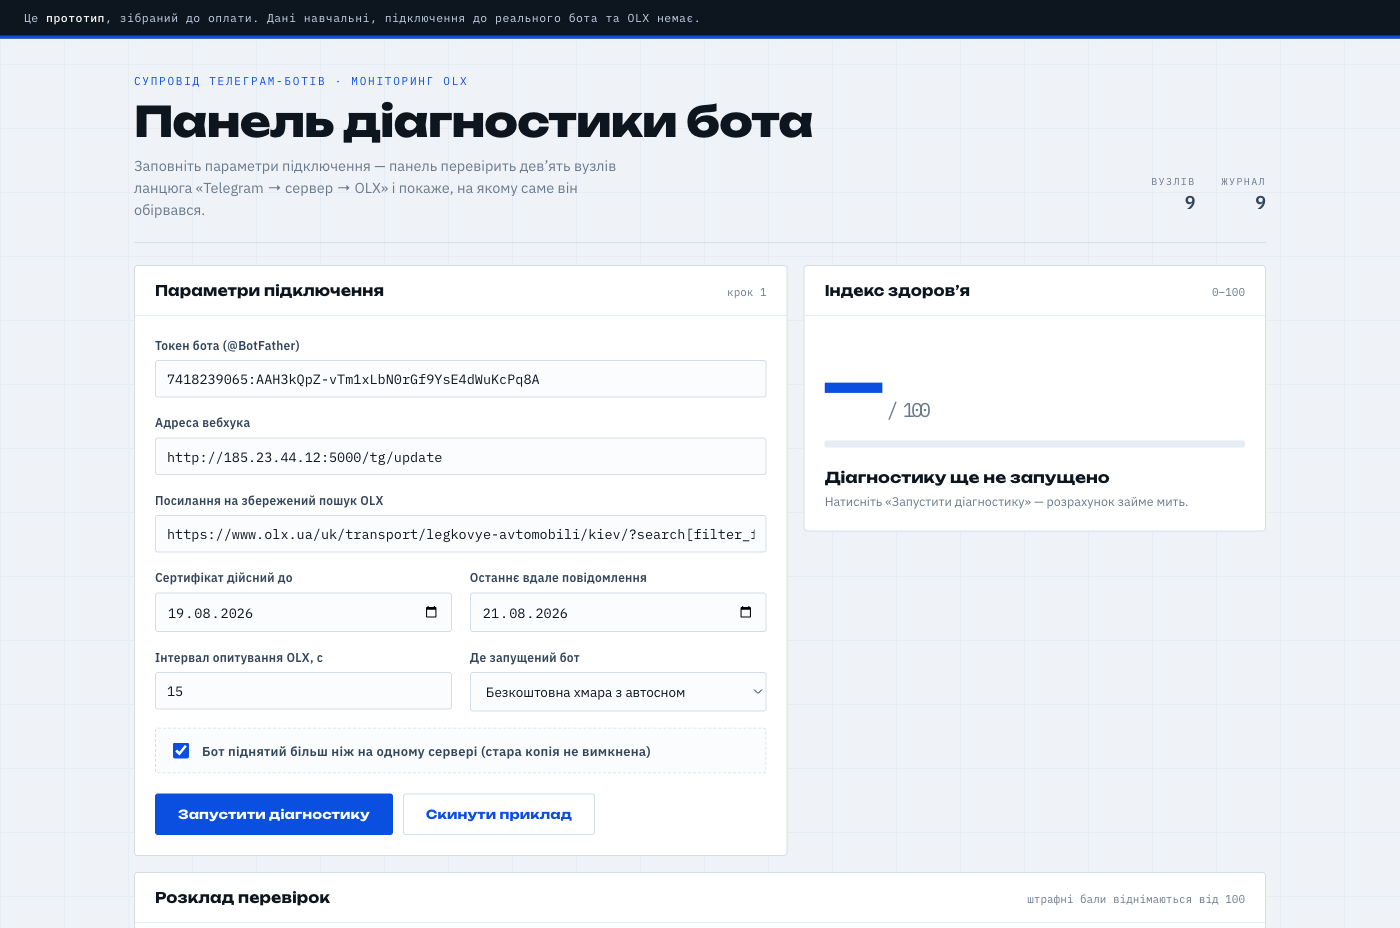The height and width of the screenshot is (928, 1400).
Task: Click the '/ 100' score denominator
Action: coord(909,411)
